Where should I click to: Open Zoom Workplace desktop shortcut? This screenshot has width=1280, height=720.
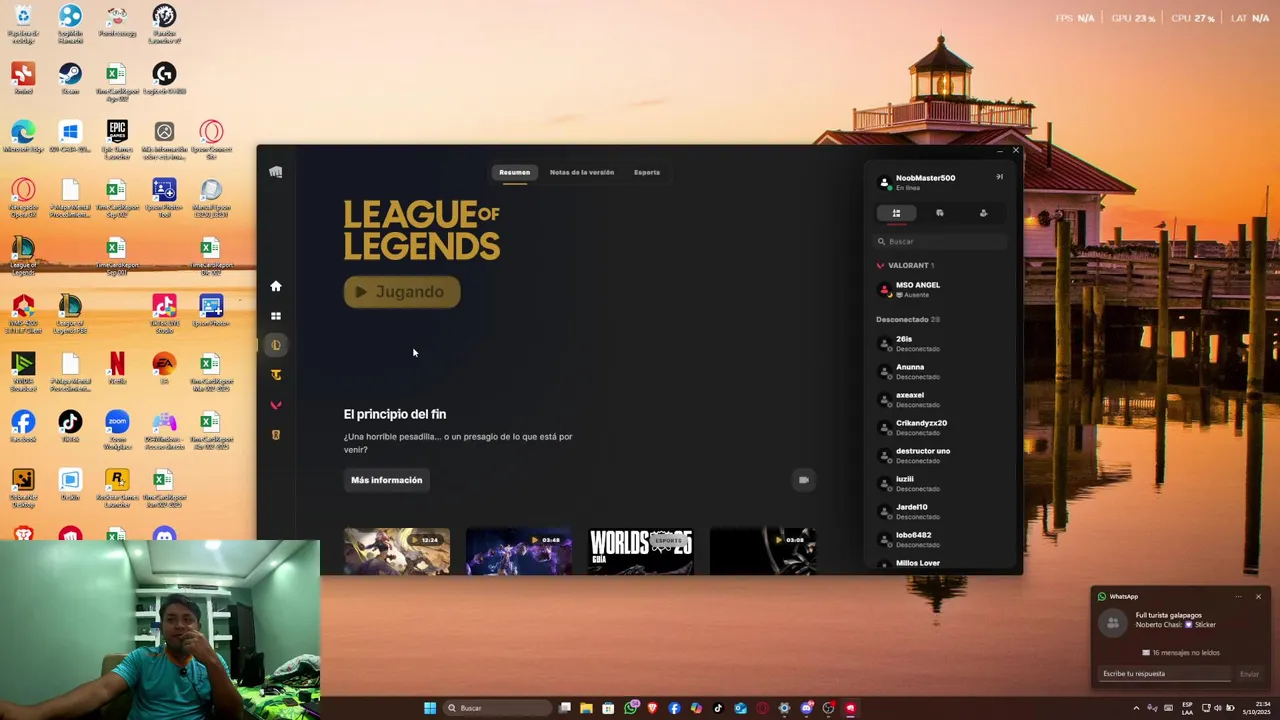coord(117,430)
